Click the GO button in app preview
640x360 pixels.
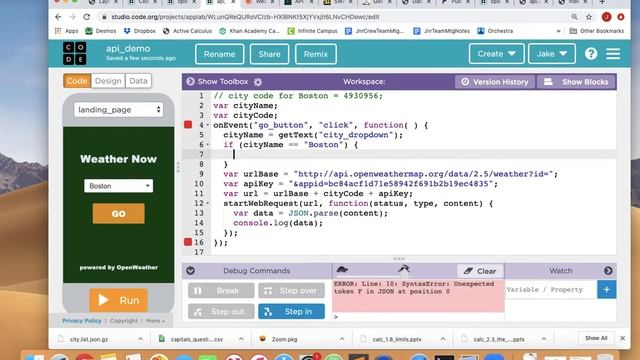click(118, 213)
